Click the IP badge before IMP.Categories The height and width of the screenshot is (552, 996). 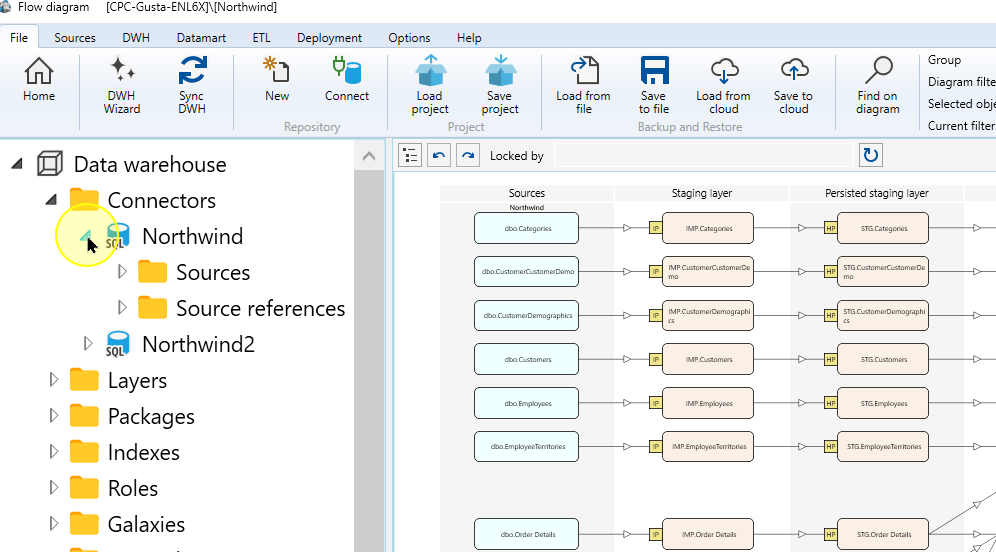point(656,228)
